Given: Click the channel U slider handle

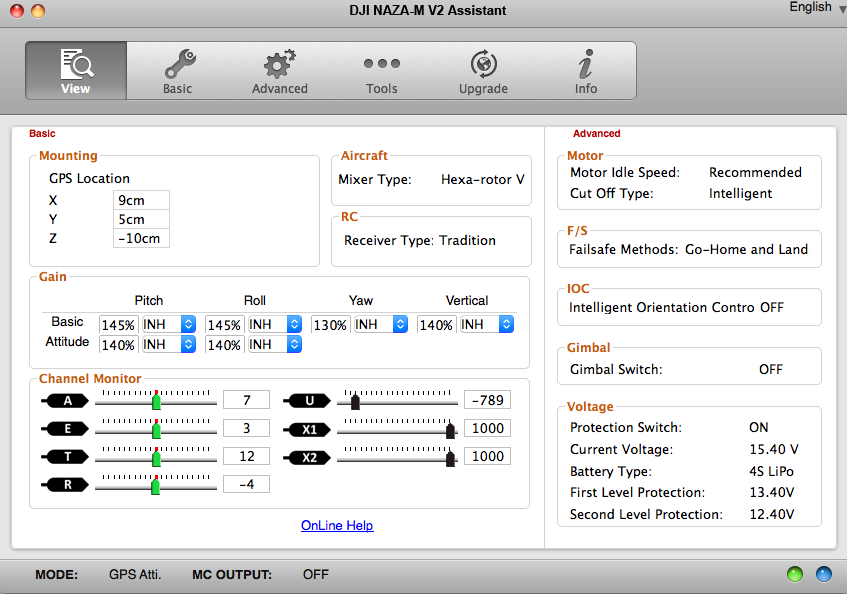Looking at the screenshot, I should click(x=355, y=401).
